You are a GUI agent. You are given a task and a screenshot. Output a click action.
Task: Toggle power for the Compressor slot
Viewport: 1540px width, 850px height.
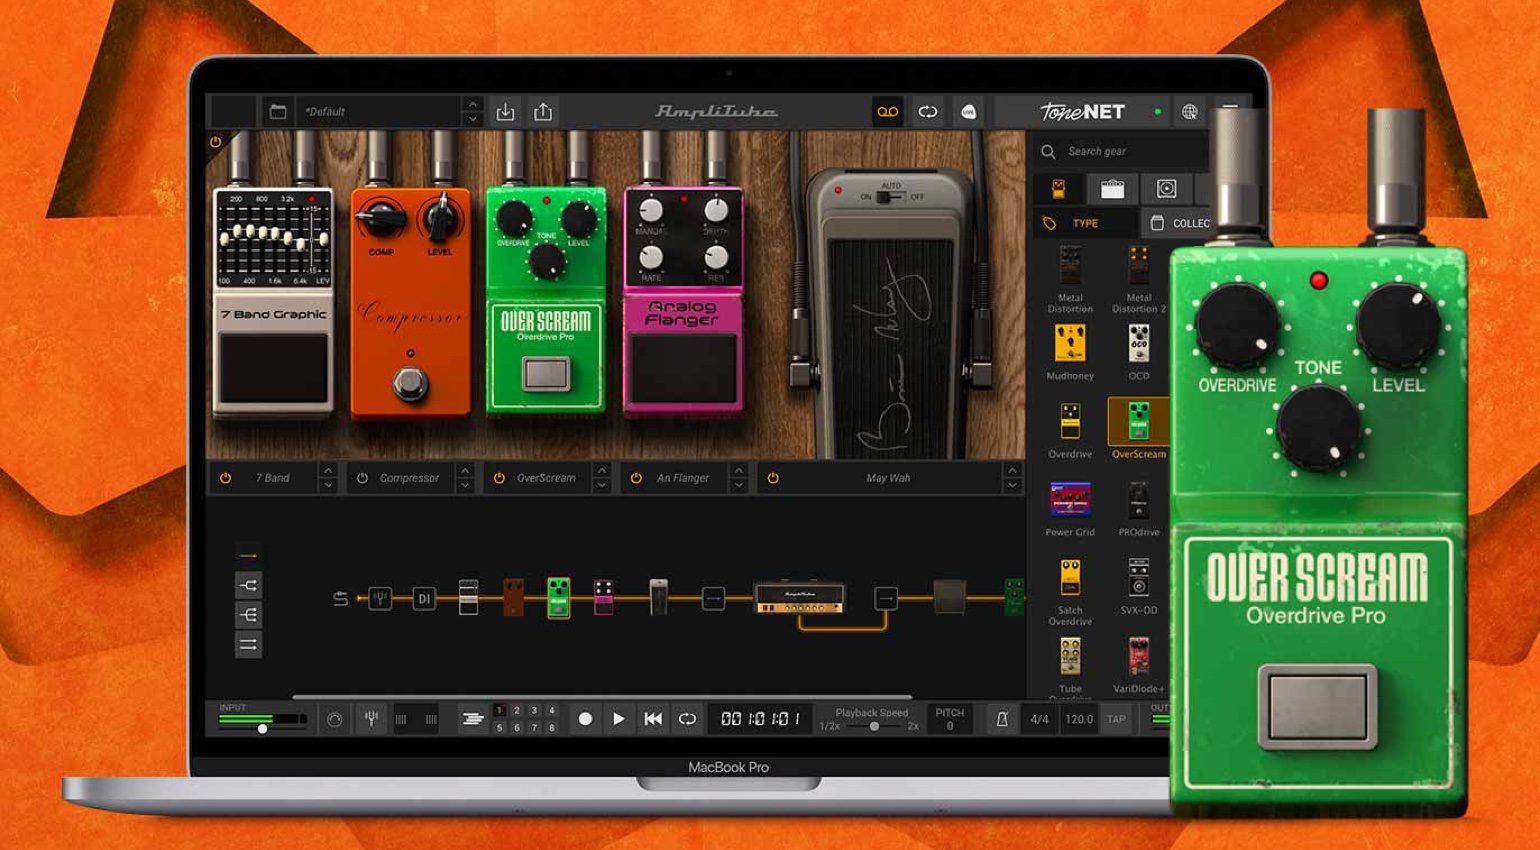(363, 478)
